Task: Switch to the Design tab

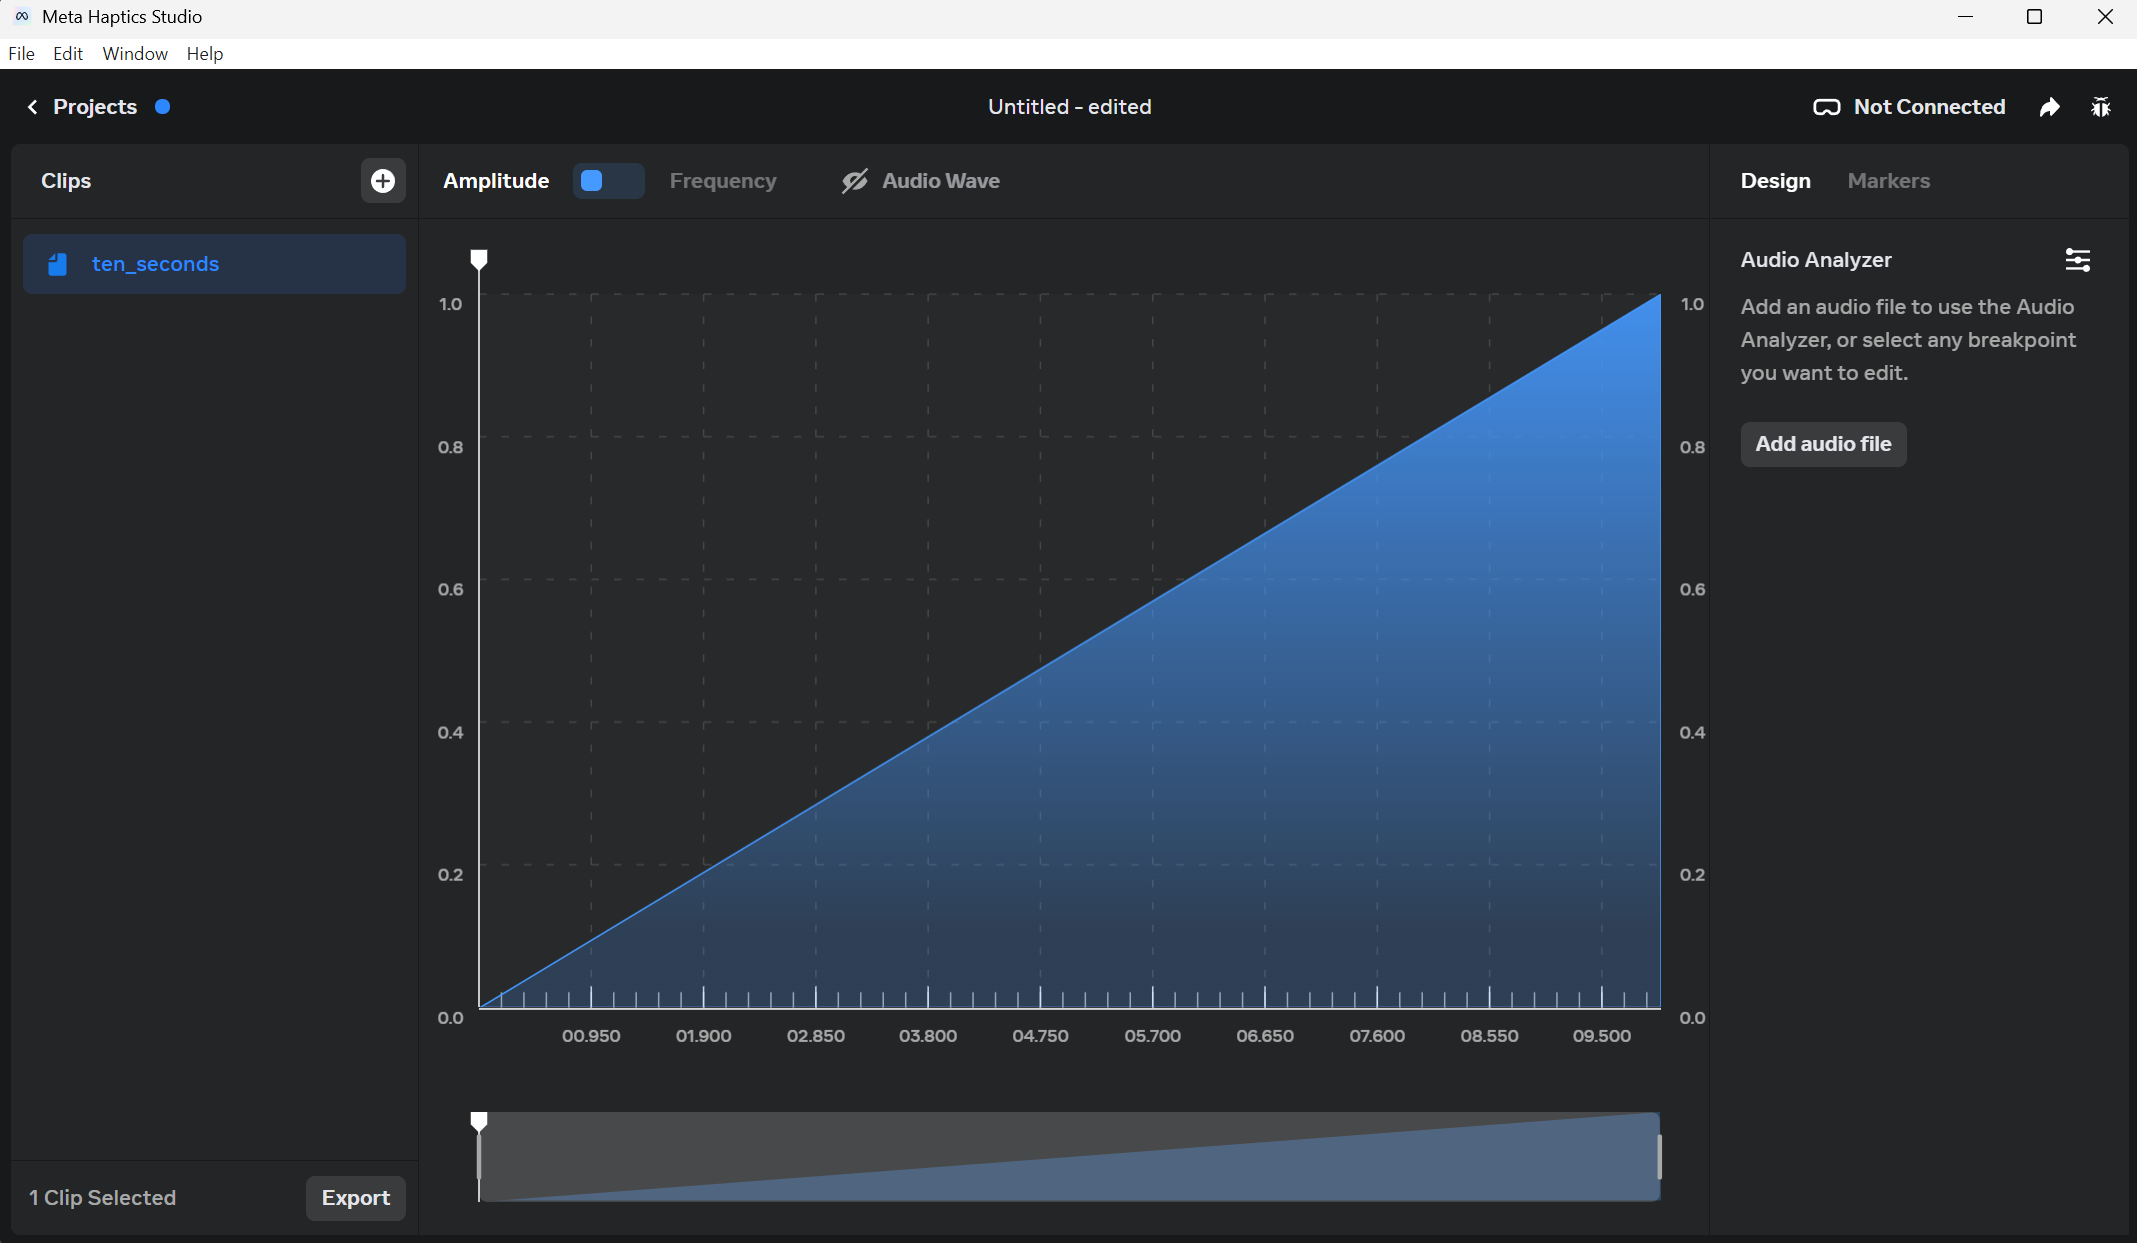Action: coord(1775,181)
